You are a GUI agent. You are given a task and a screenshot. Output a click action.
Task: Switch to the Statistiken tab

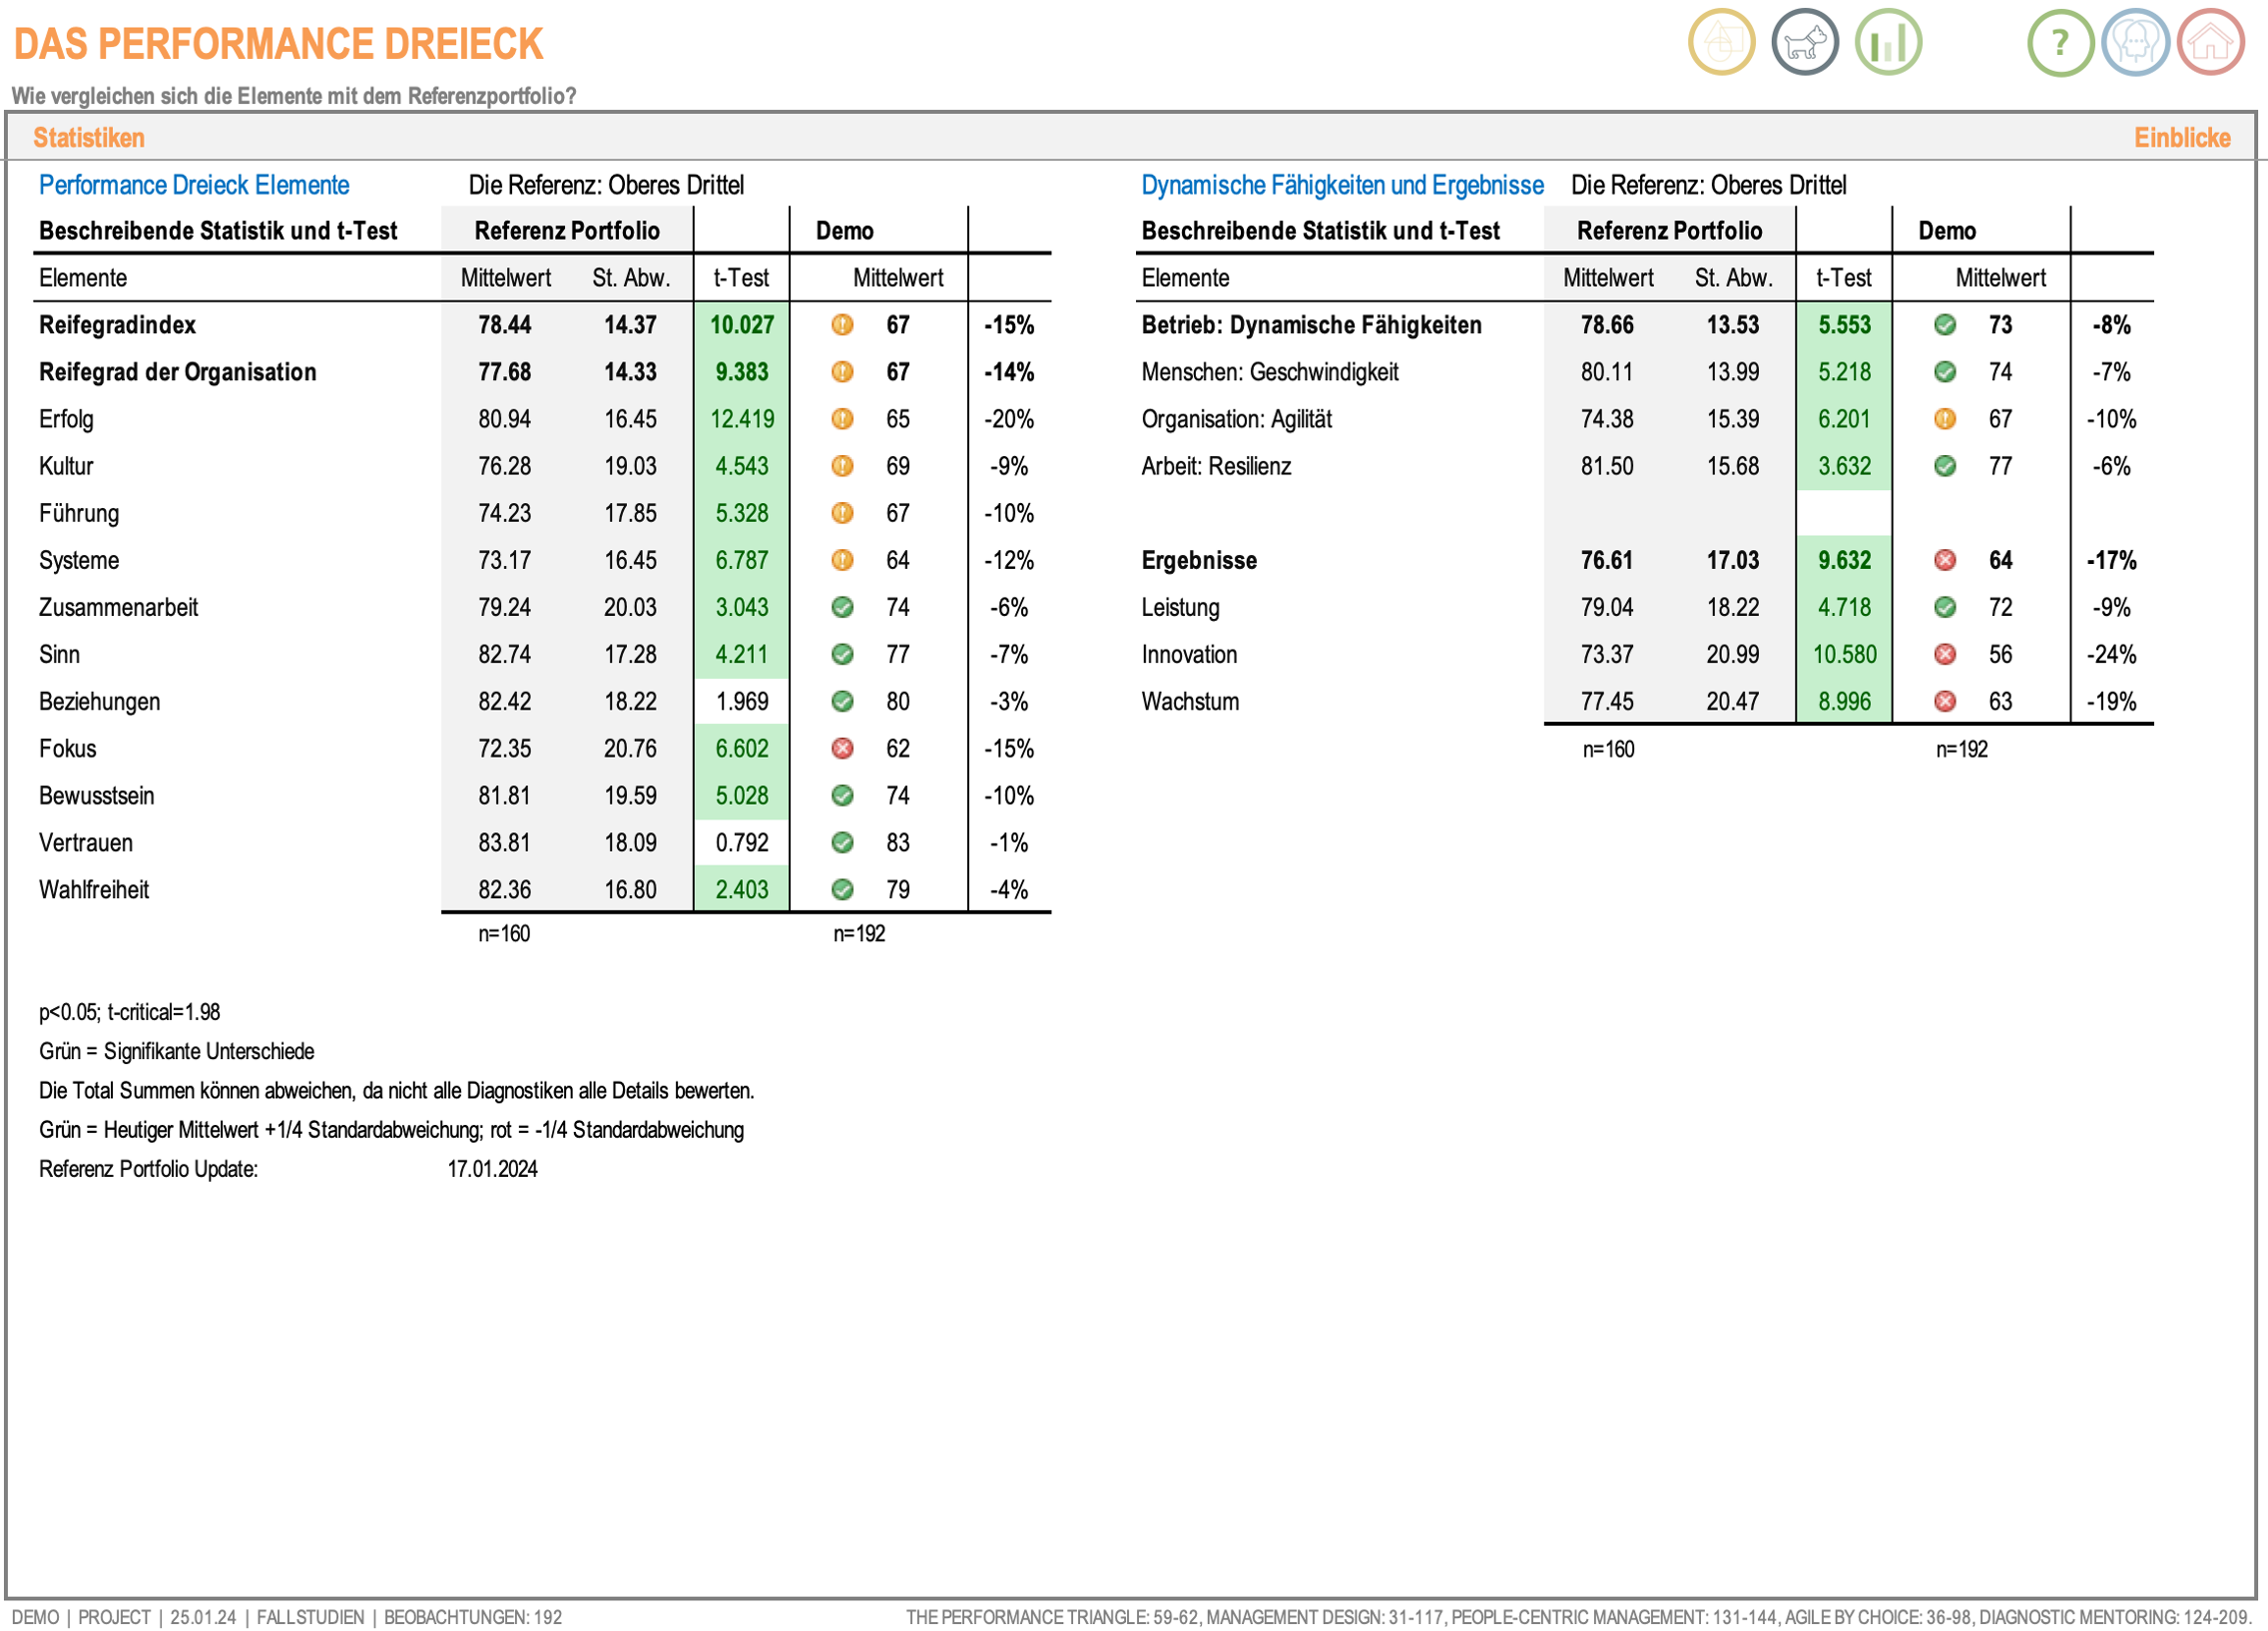[x=89, y=138]
